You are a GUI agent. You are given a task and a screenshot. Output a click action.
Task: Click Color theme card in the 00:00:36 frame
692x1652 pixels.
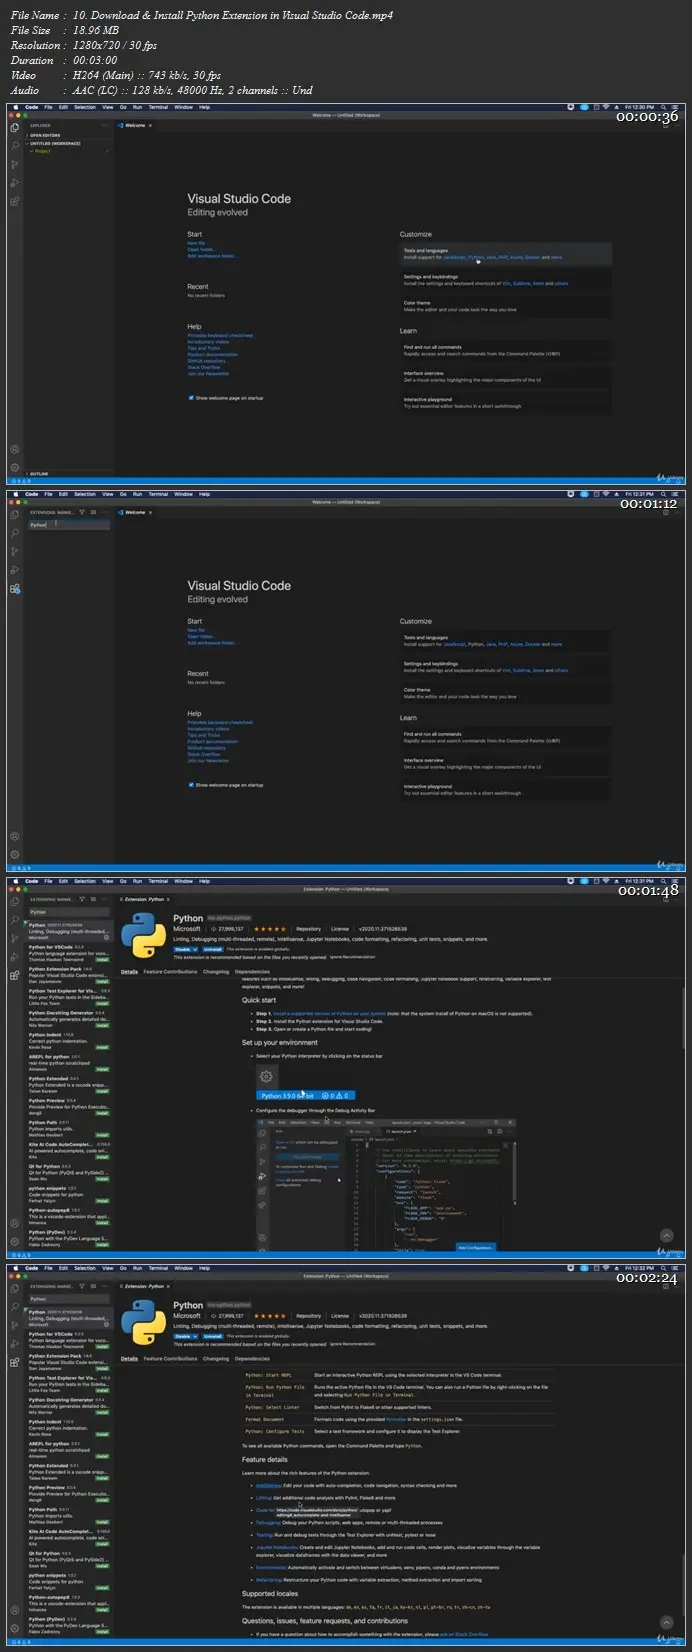(505, 306)
